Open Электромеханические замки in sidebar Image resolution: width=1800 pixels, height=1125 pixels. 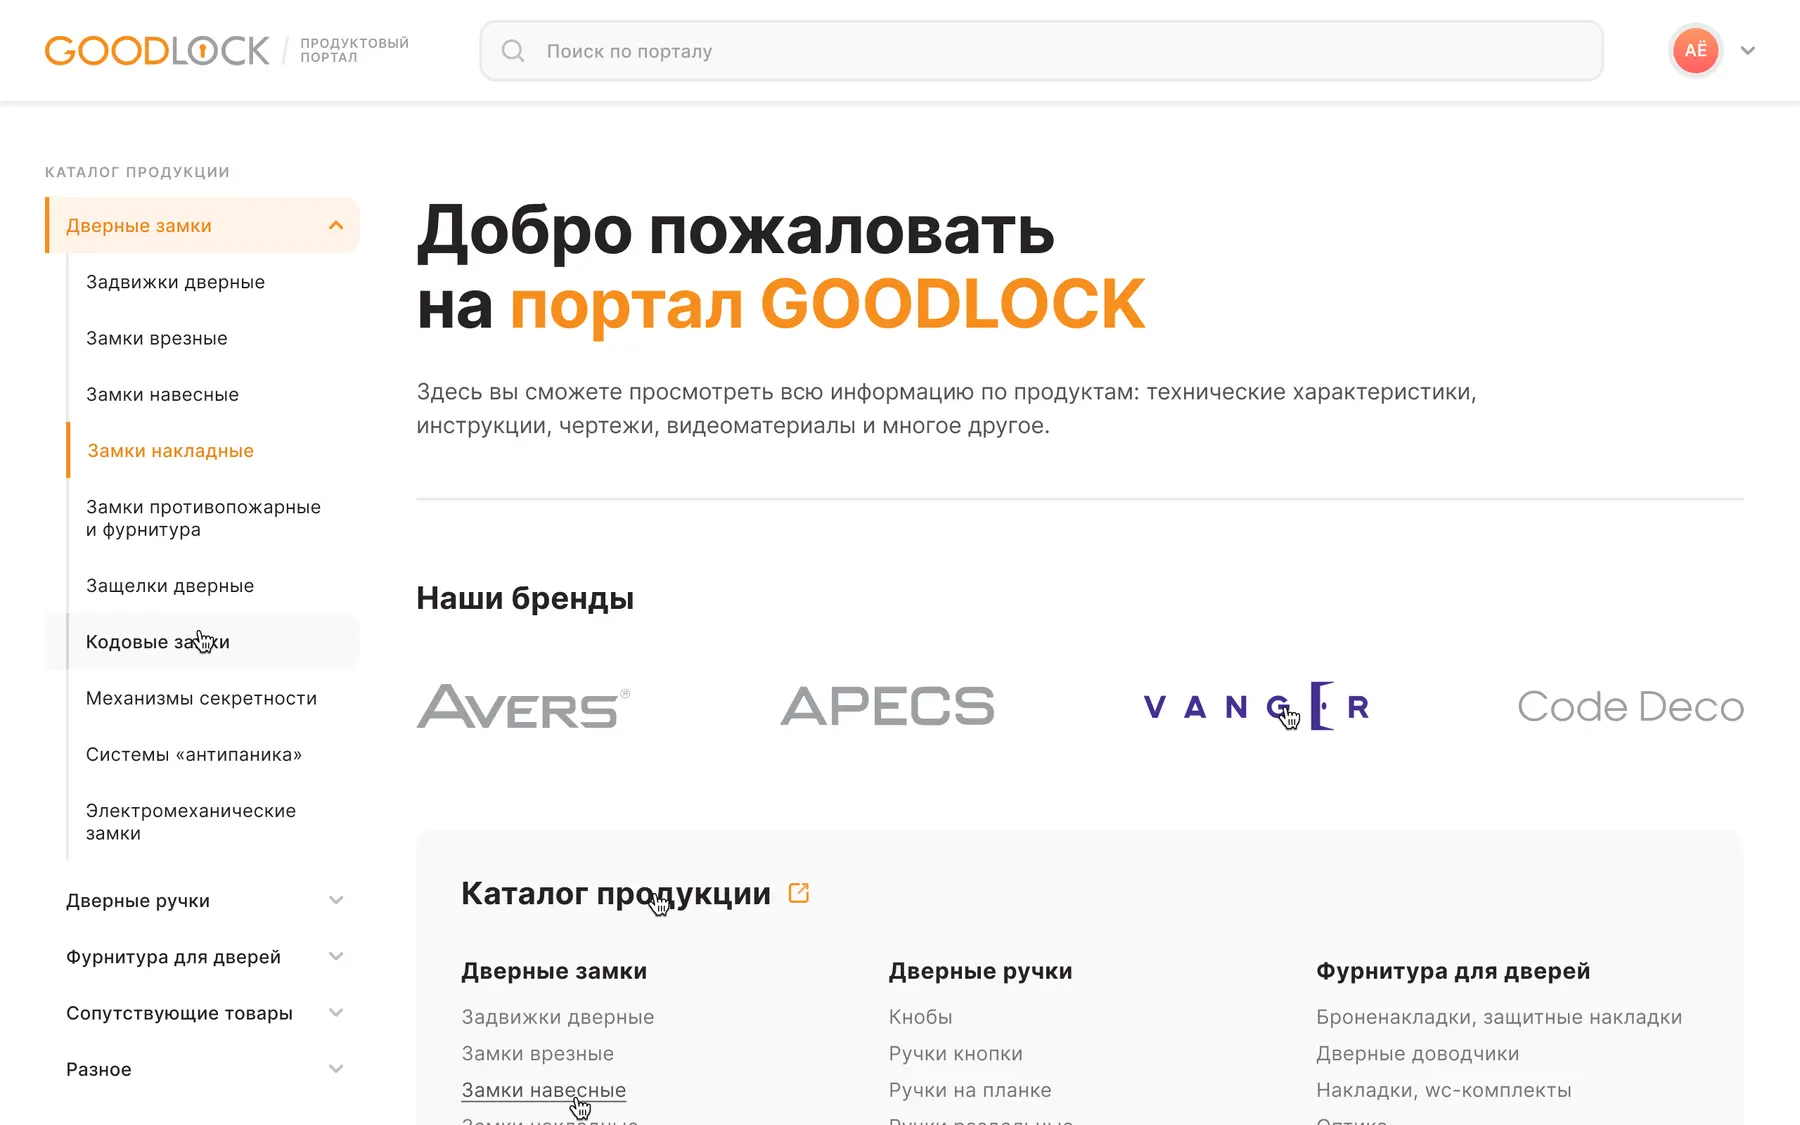pyautogui.click(x=191, y=822)
